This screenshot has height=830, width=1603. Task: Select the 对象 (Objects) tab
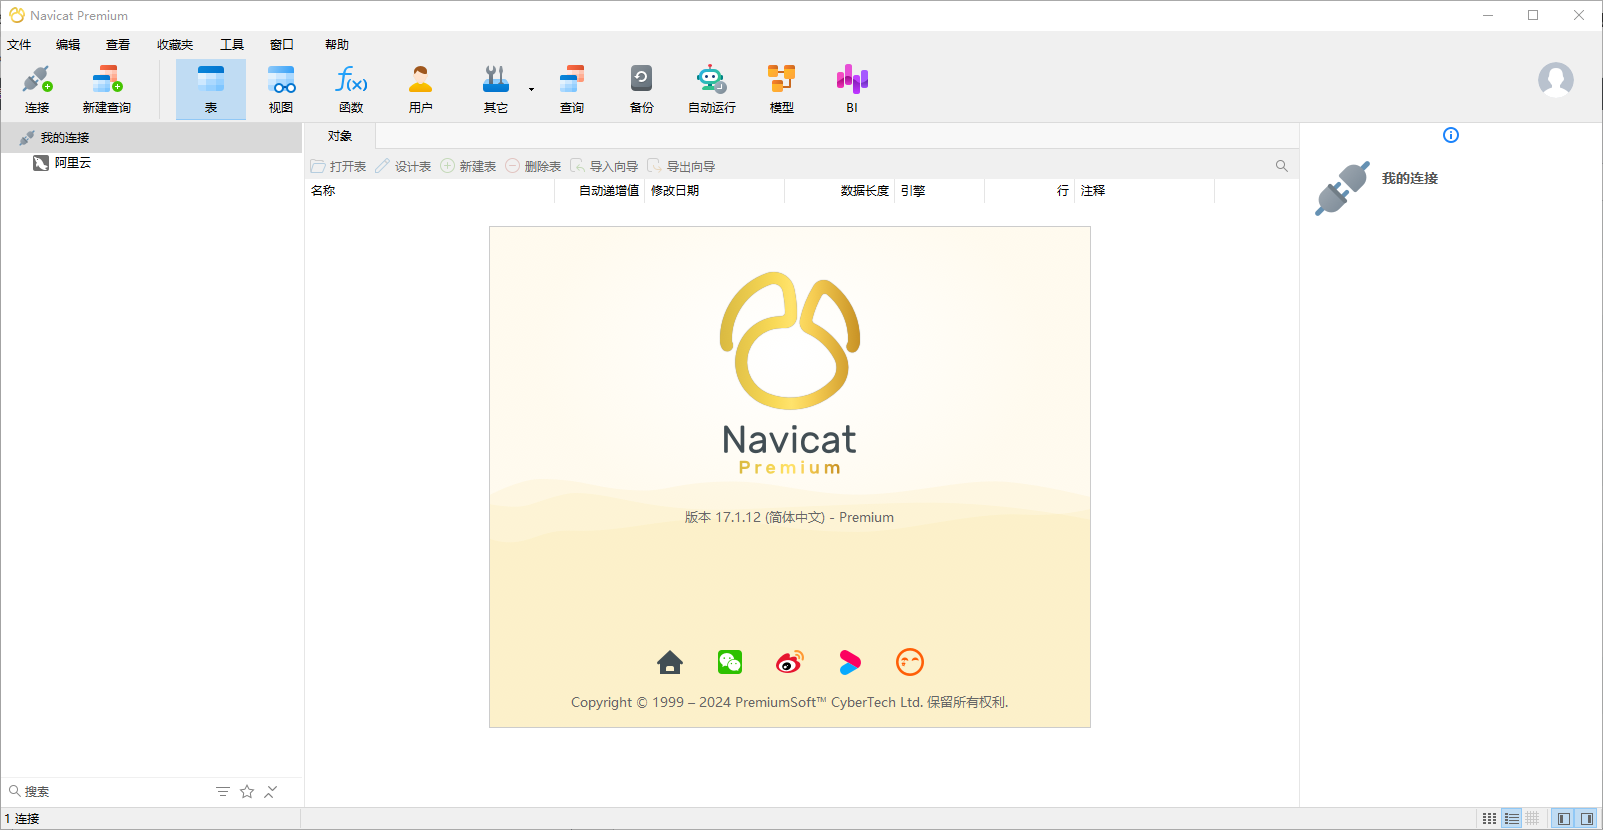point(340,136)
